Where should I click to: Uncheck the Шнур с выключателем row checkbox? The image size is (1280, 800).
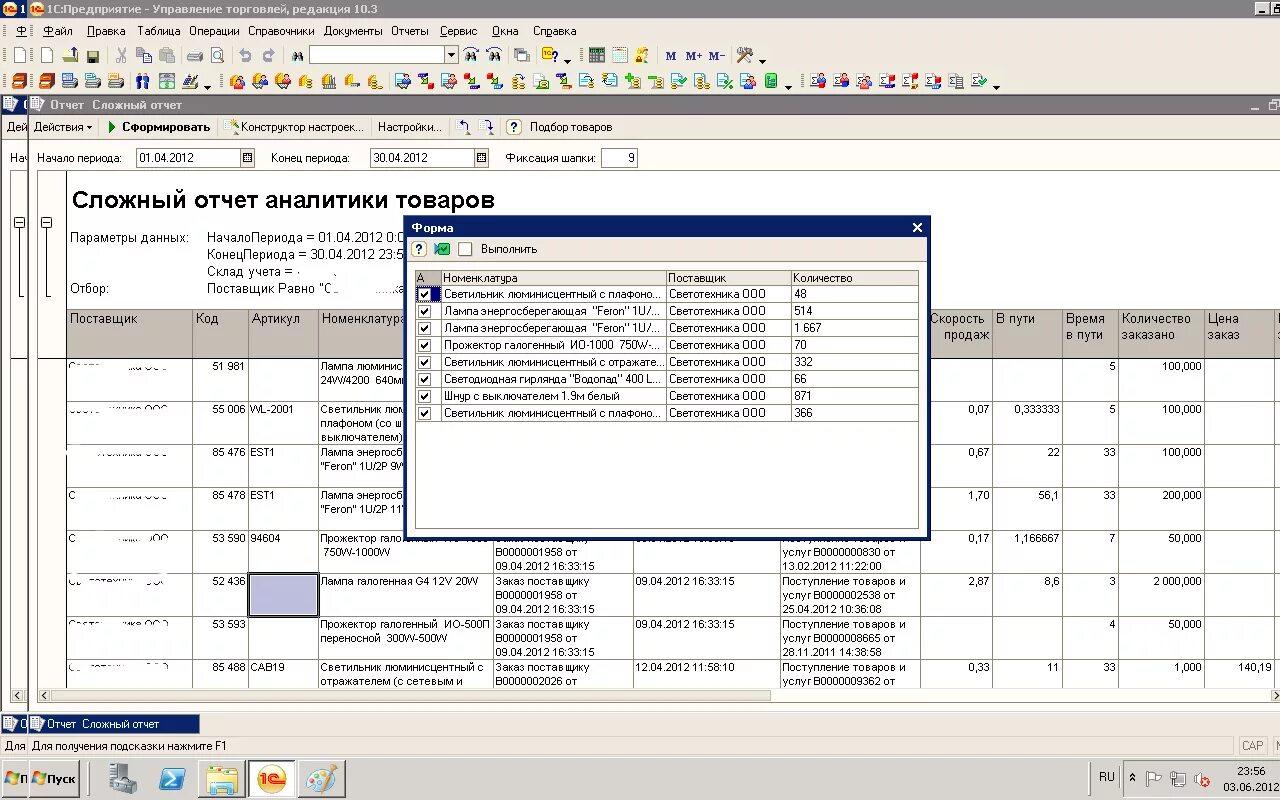coord(425,396)
